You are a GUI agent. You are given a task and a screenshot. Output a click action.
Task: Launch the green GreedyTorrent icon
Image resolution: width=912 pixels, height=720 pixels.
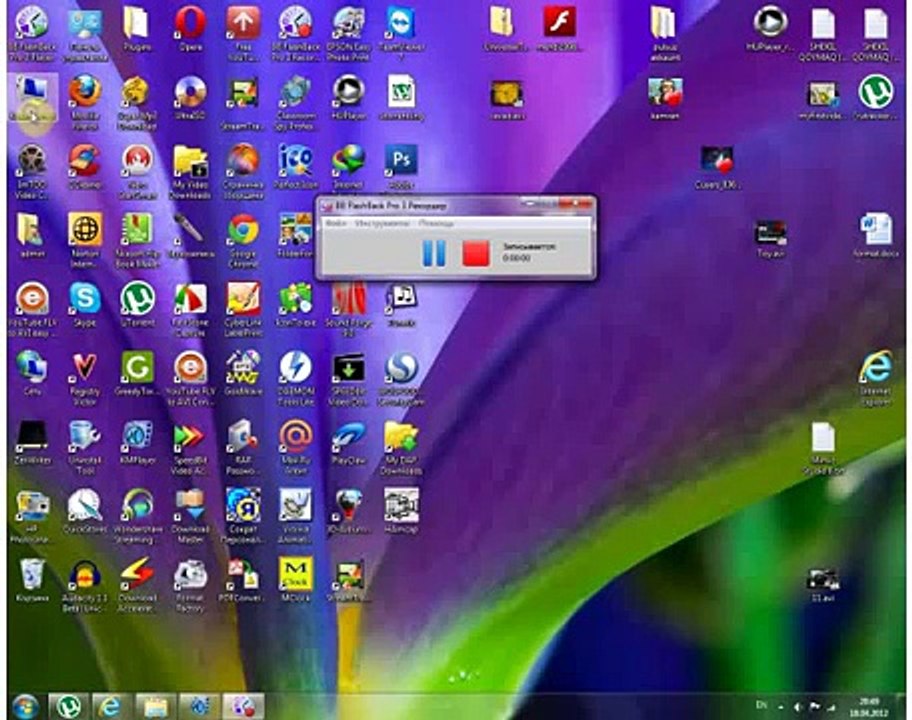(x=137, y=373)
